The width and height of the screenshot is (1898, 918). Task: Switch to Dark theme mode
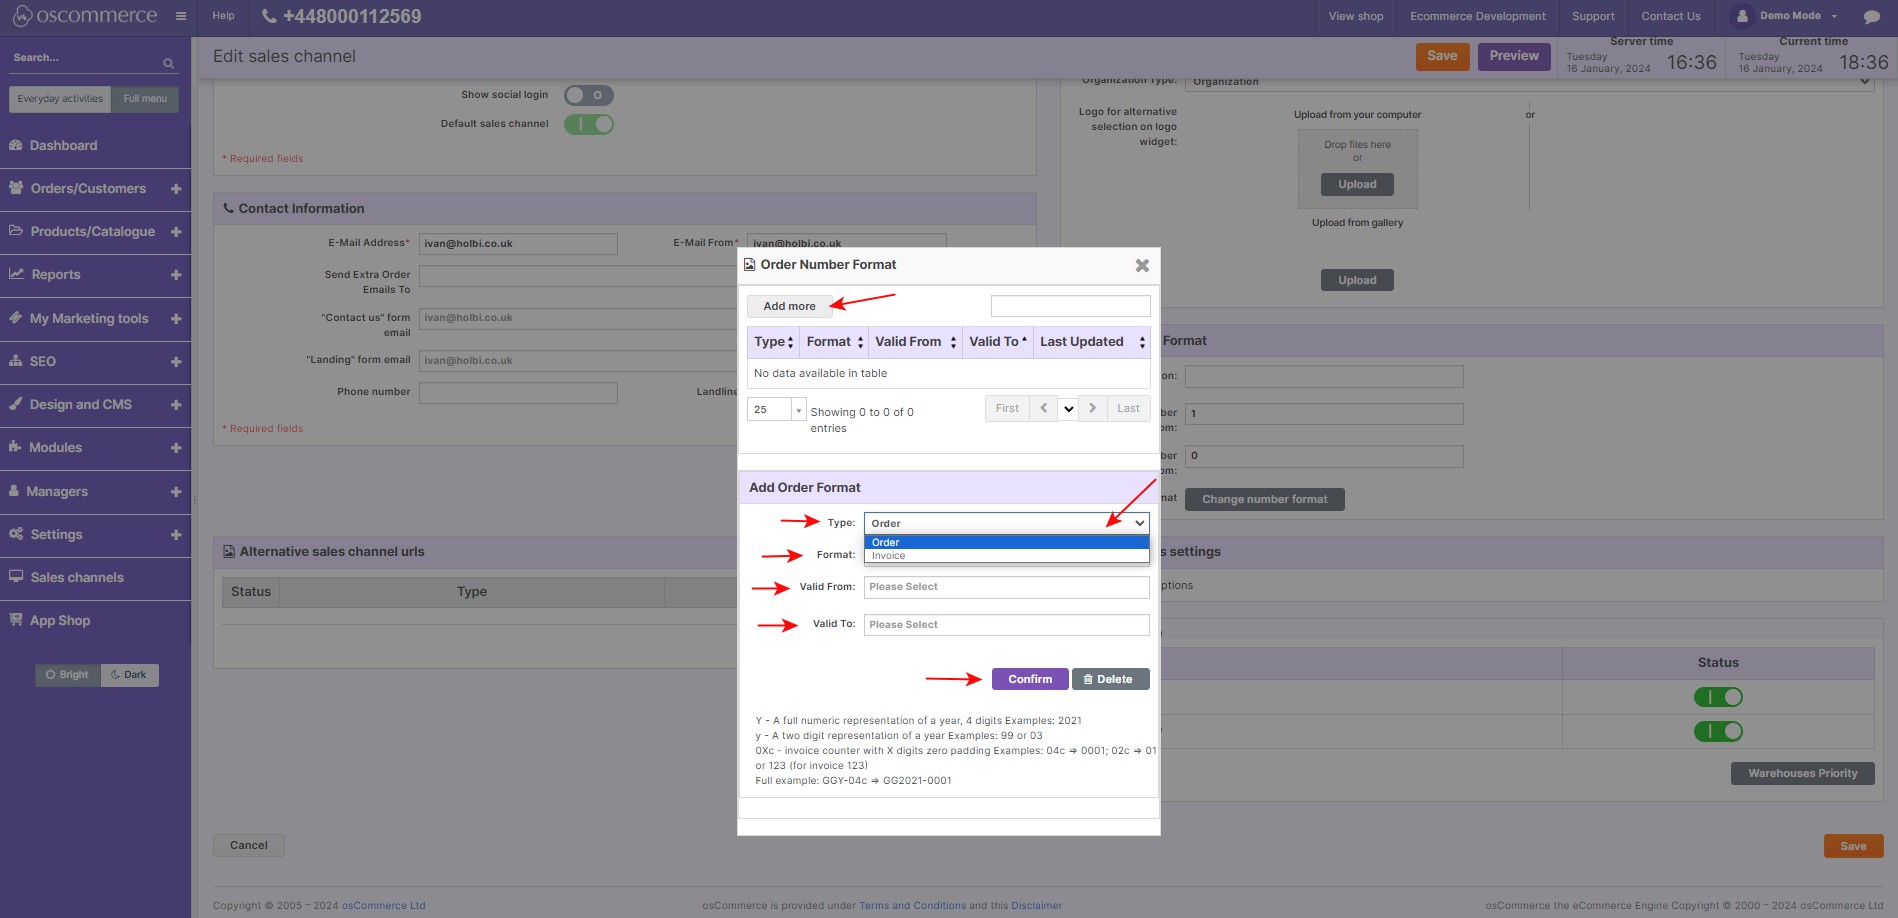(x=129, y=675)
